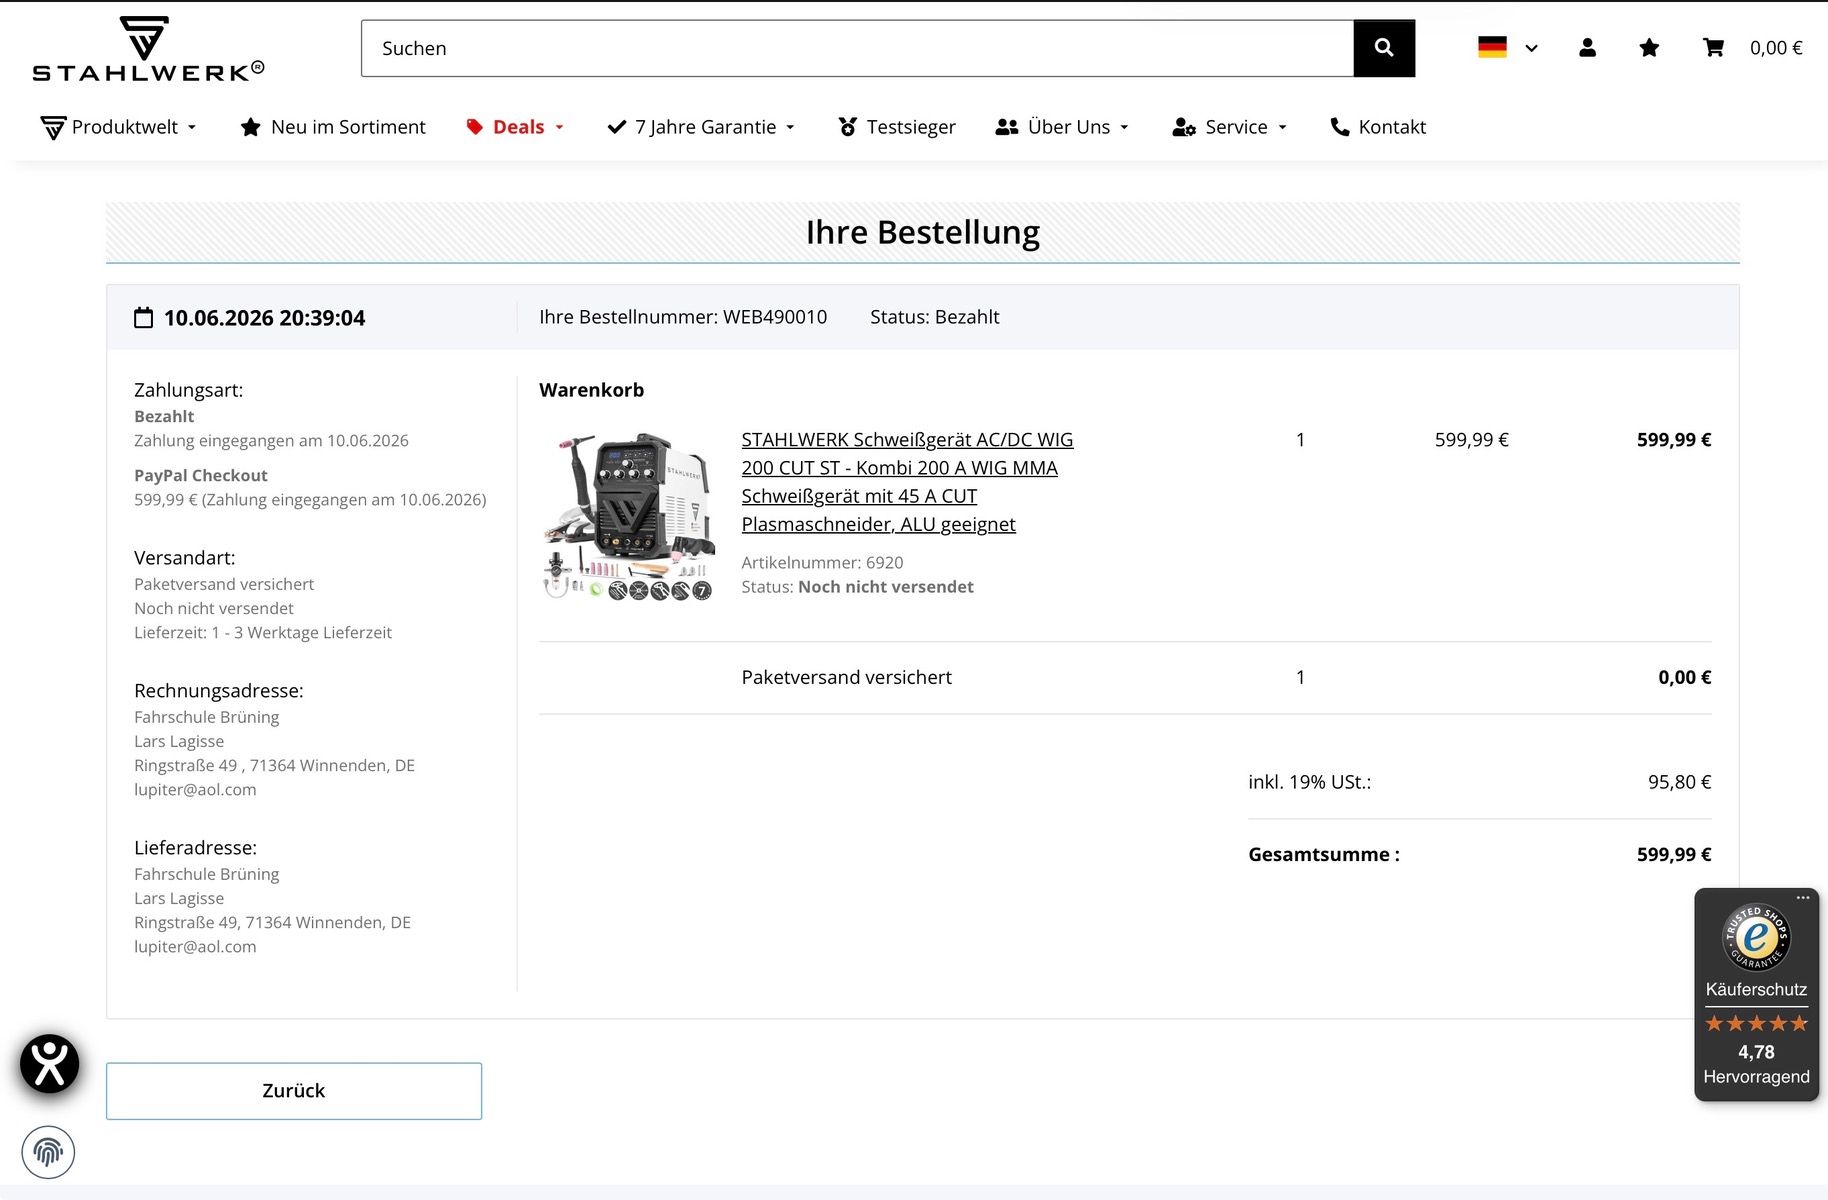Click the Zurück button
Viewport: 1828px width, 1200px height.
[294, 1091]
